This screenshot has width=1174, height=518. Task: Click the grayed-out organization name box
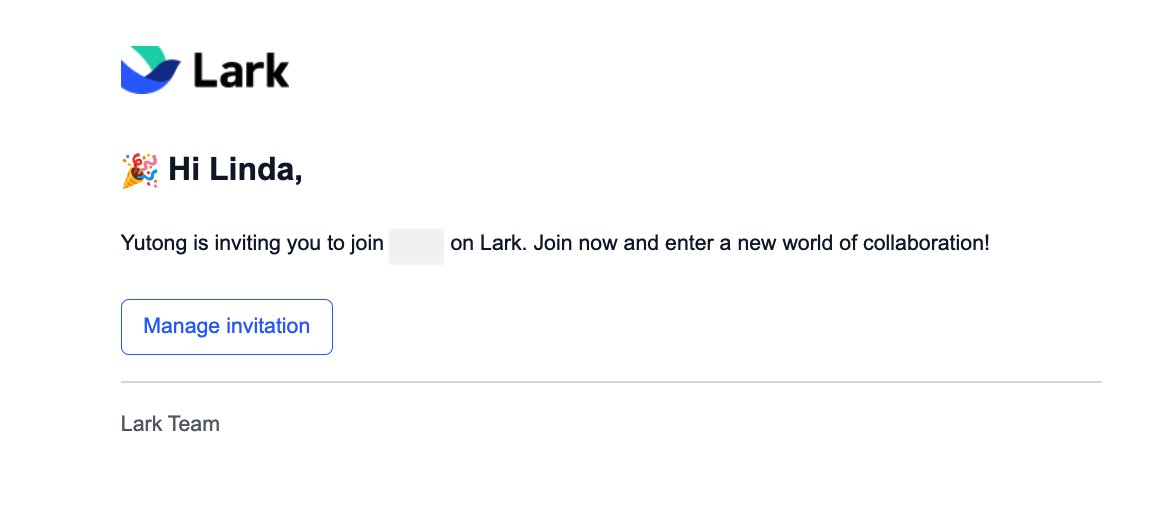[x=416, y=246]
